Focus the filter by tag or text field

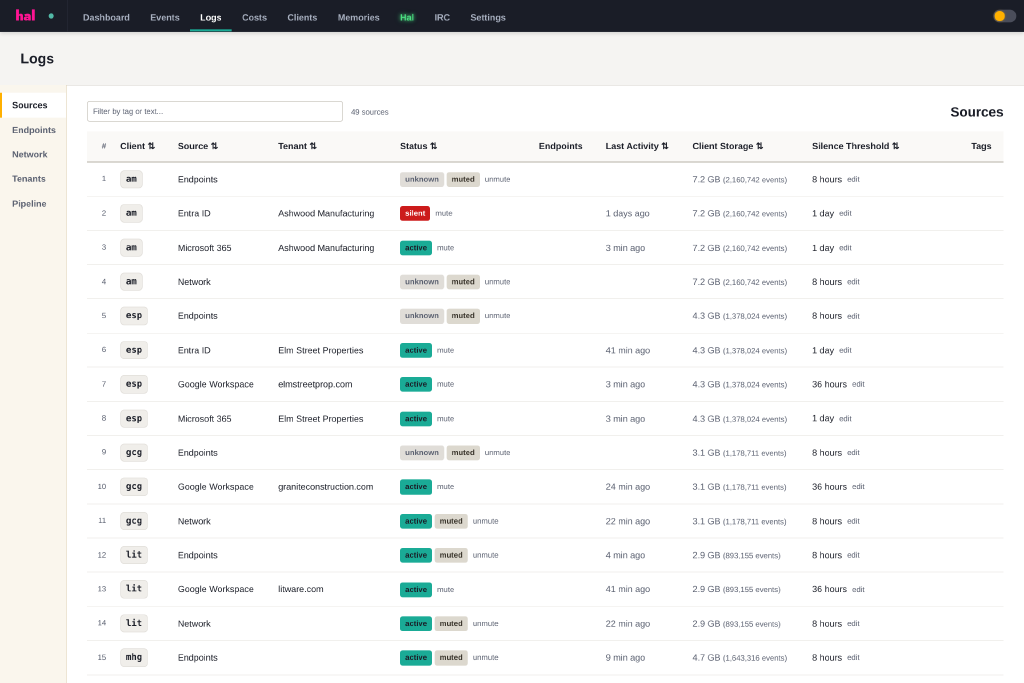[215, 111]
